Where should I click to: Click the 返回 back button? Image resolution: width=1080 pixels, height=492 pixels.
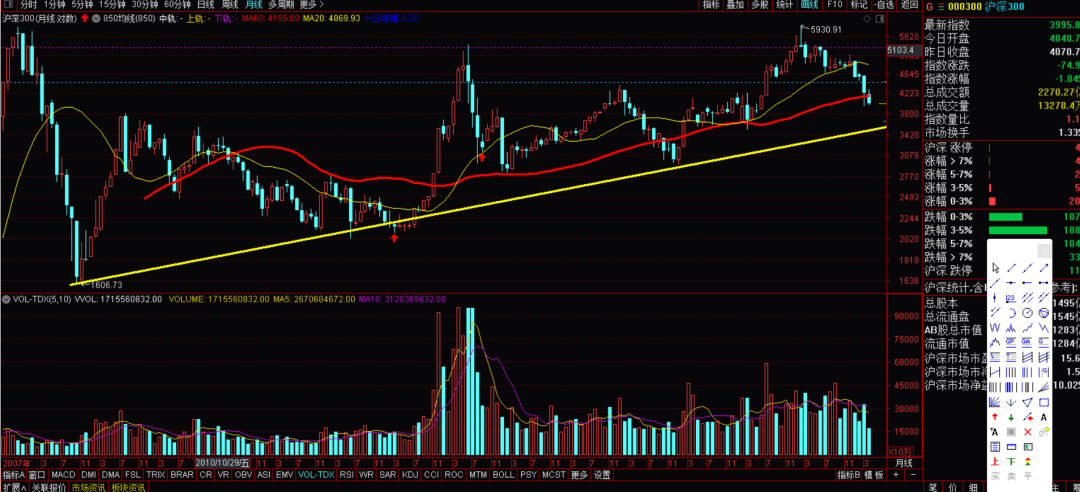coord(908,5)
